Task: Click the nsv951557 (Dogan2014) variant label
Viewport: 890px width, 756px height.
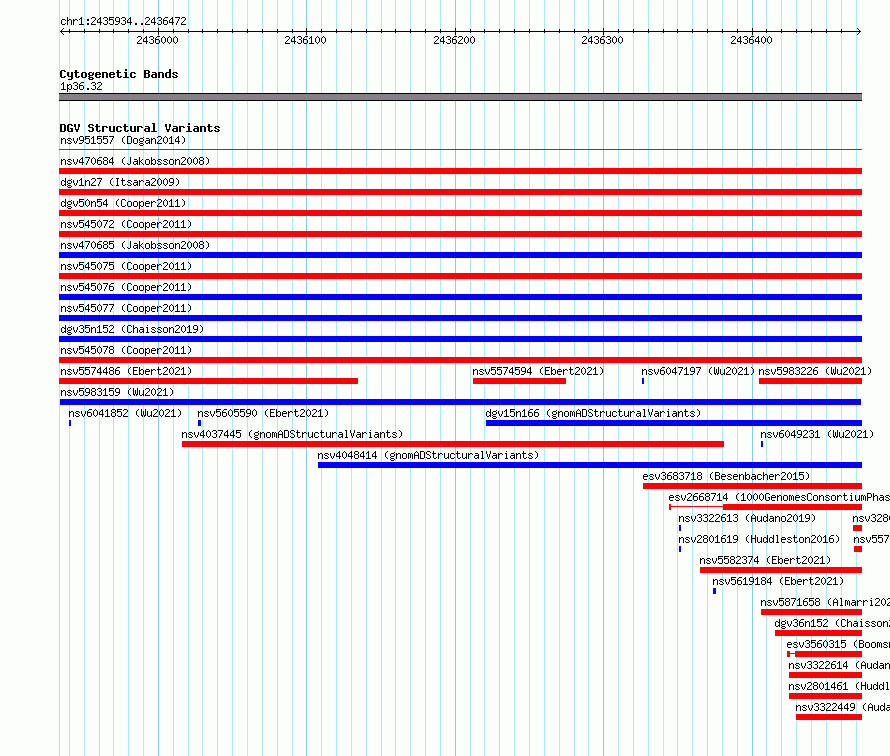Action: point(123,140)
